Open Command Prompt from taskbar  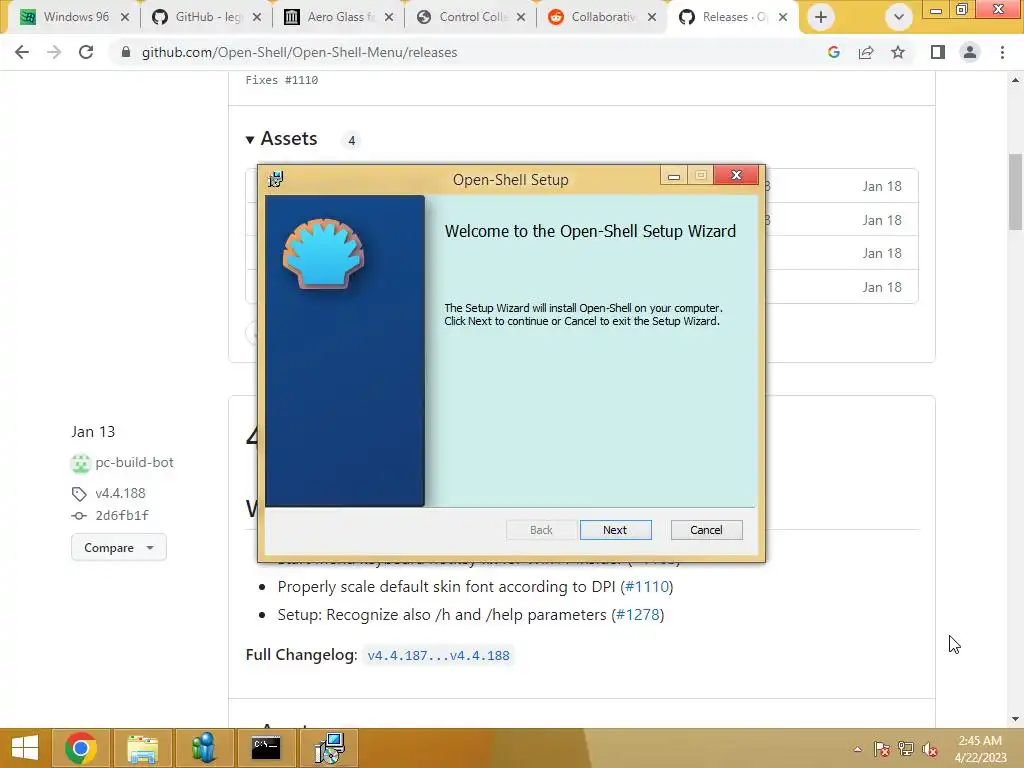[x=266, y=748]
